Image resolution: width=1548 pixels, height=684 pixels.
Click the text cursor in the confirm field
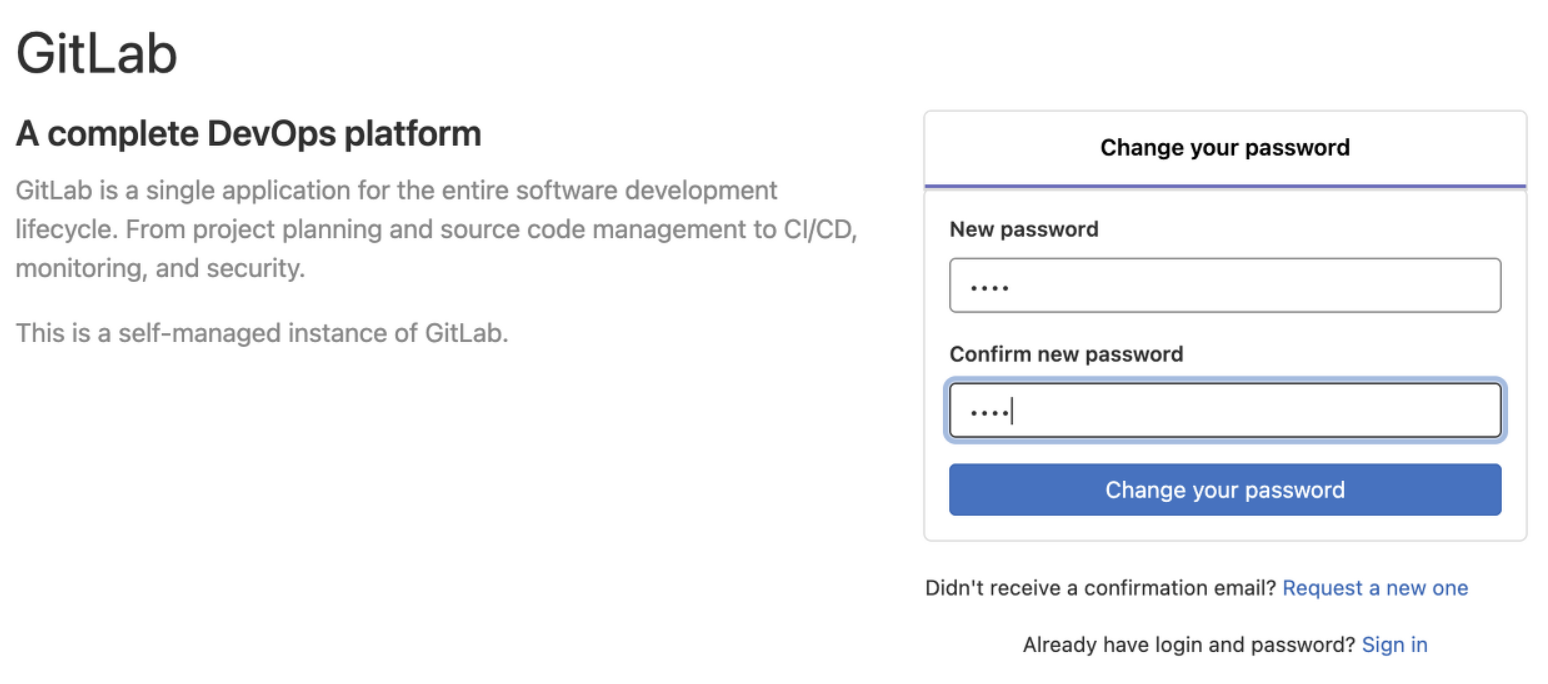click(x=1012, y=411)
